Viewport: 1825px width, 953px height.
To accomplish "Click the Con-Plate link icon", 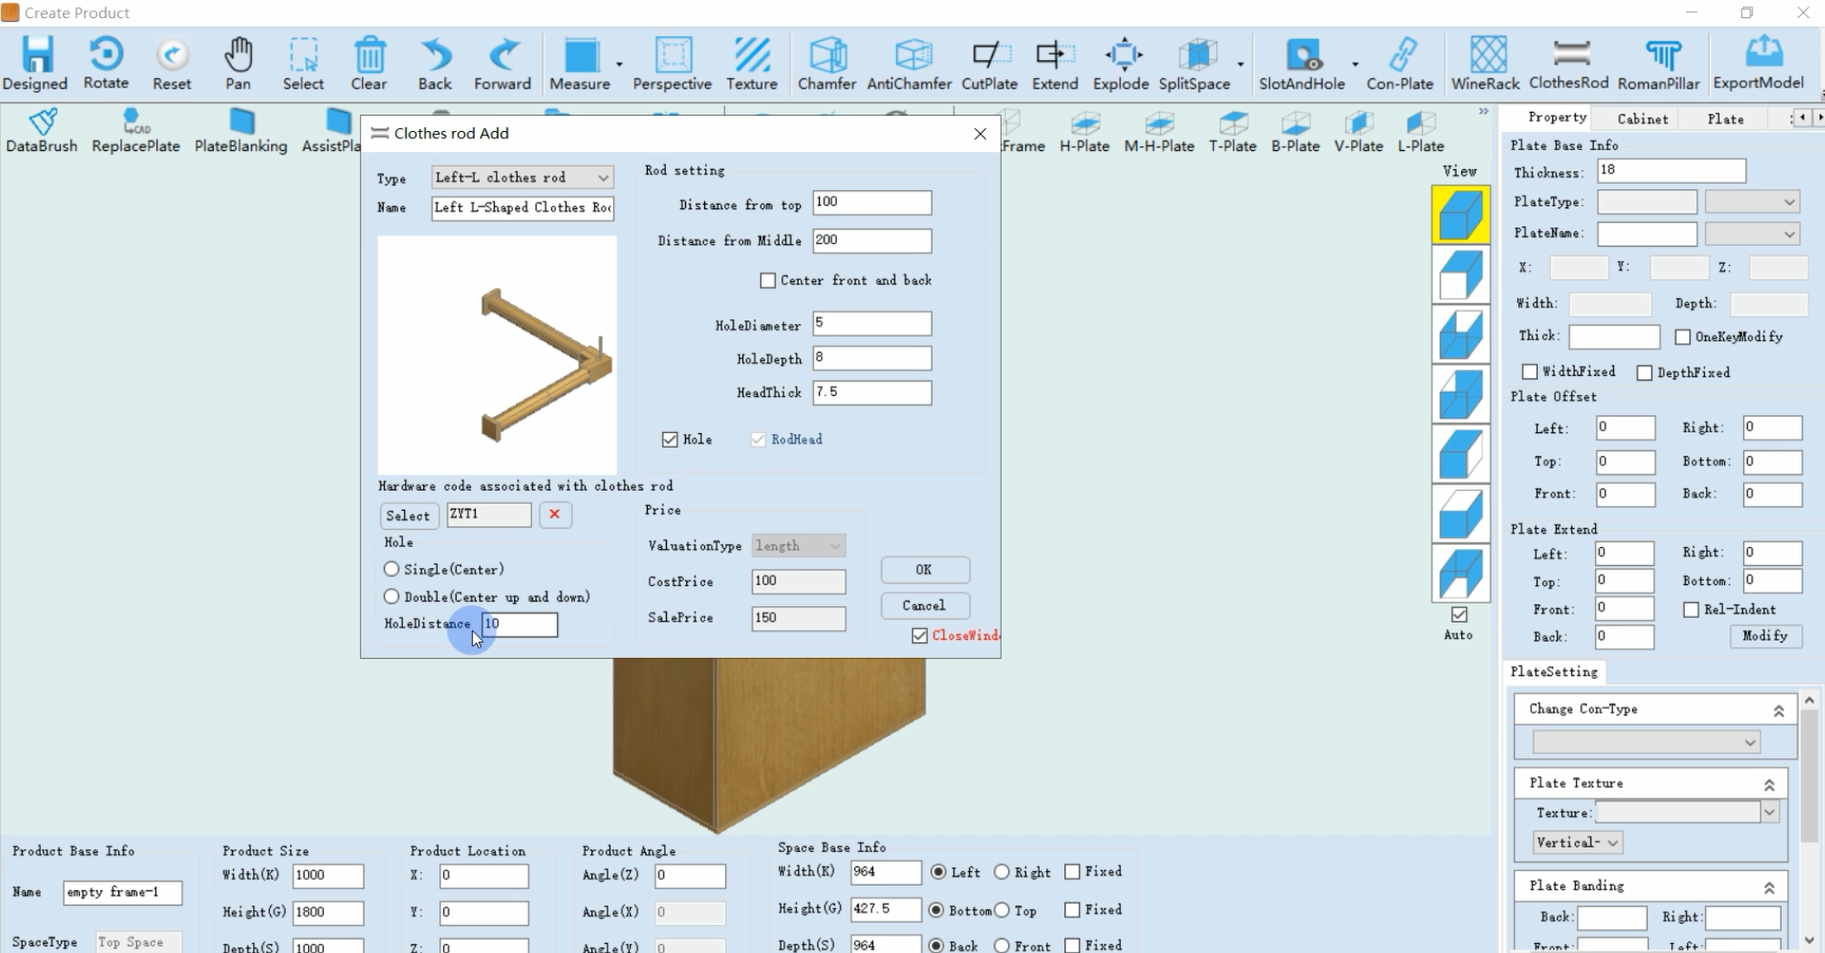I will coord(1400,63).
